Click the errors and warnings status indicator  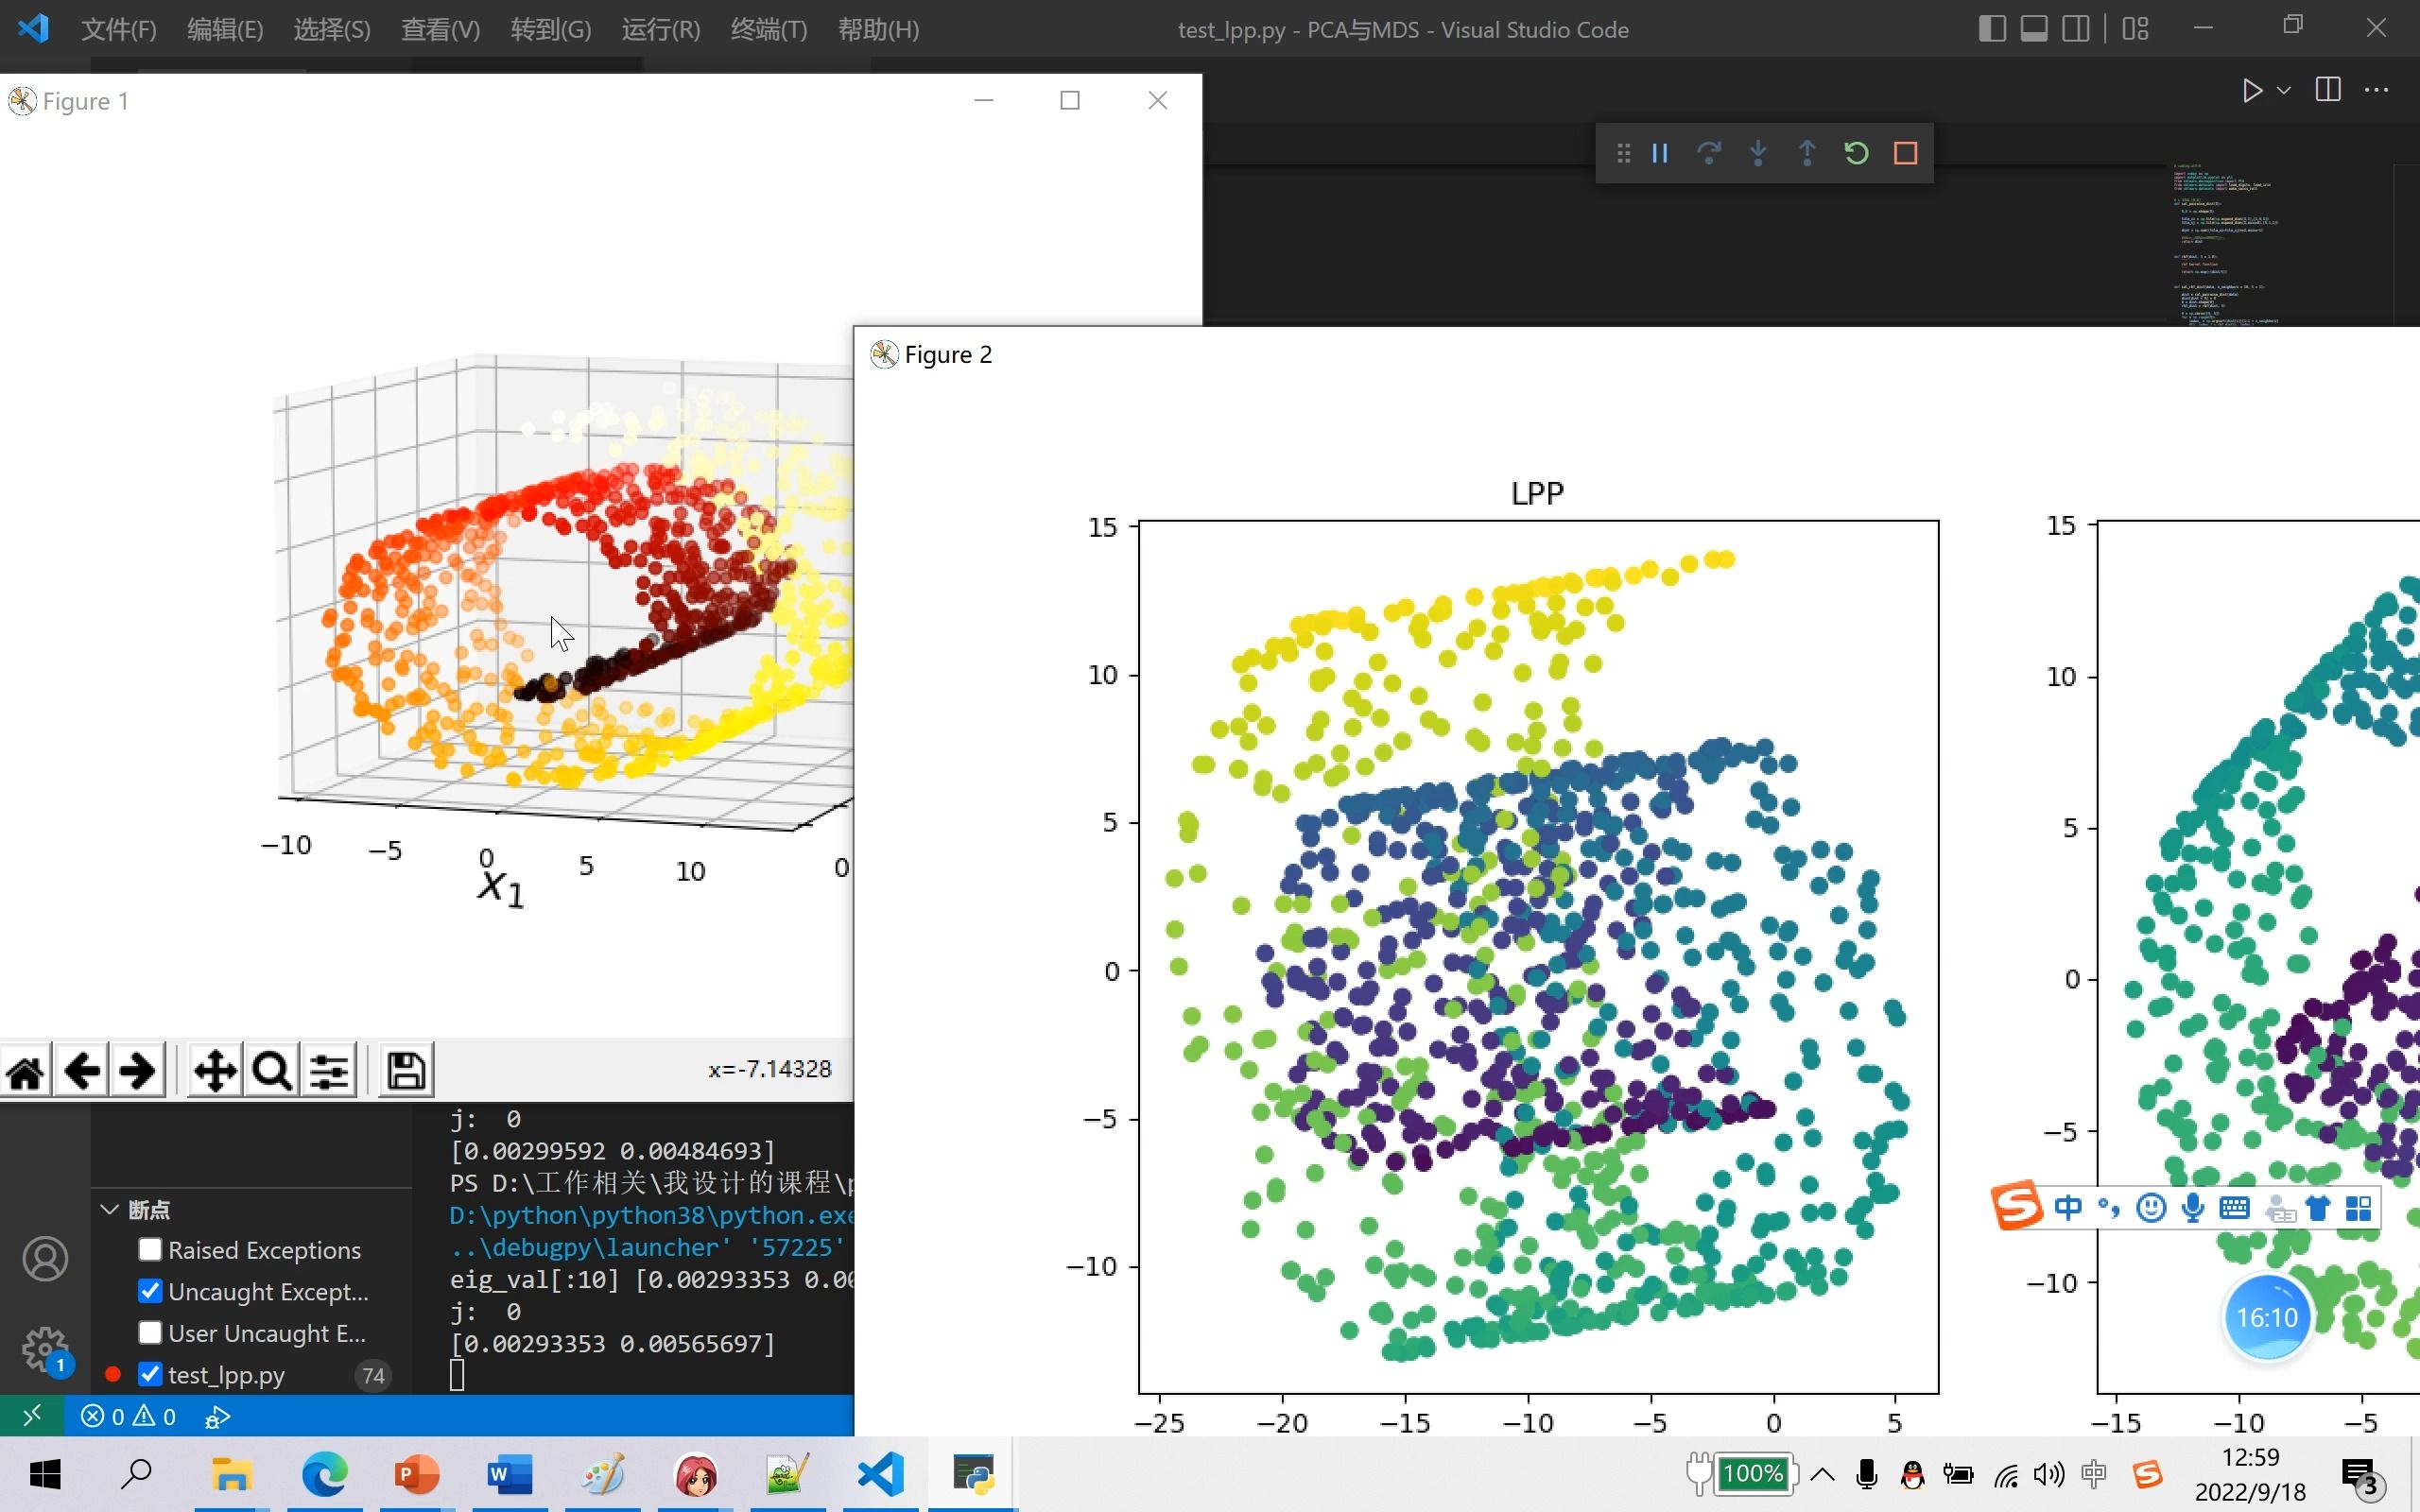(x=128, y=1416)
